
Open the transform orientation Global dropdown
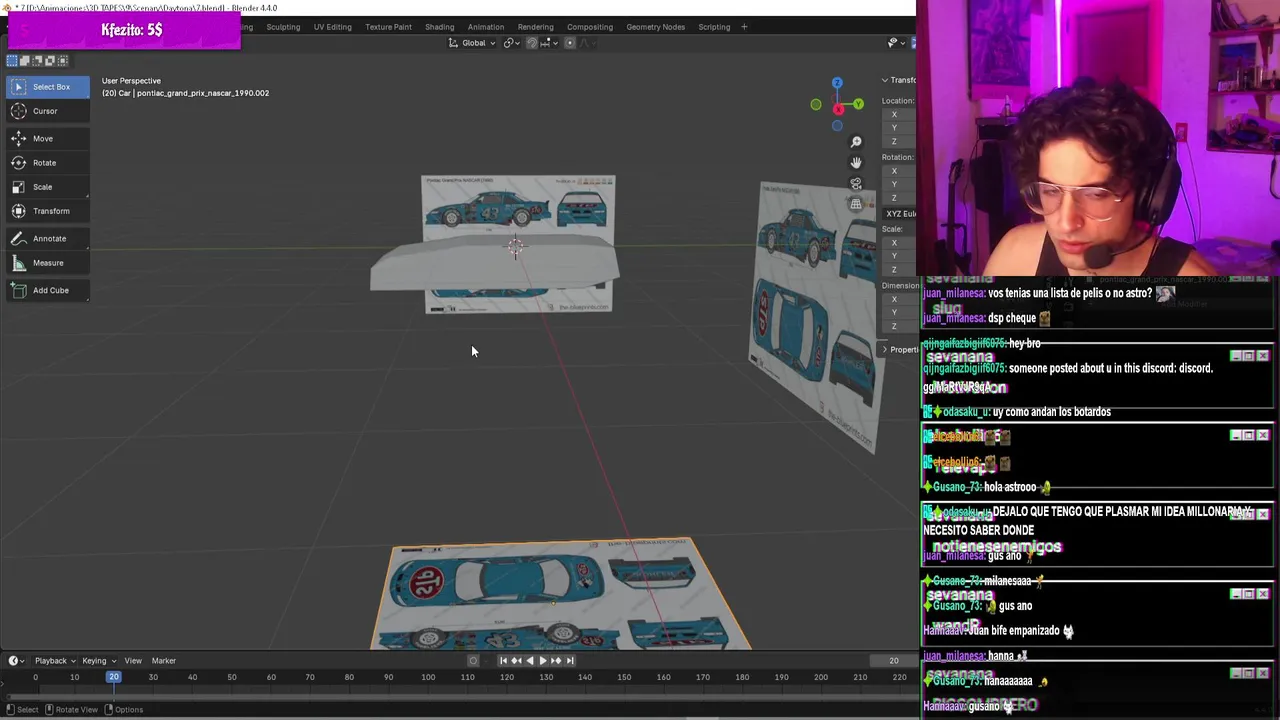(472, 43)
